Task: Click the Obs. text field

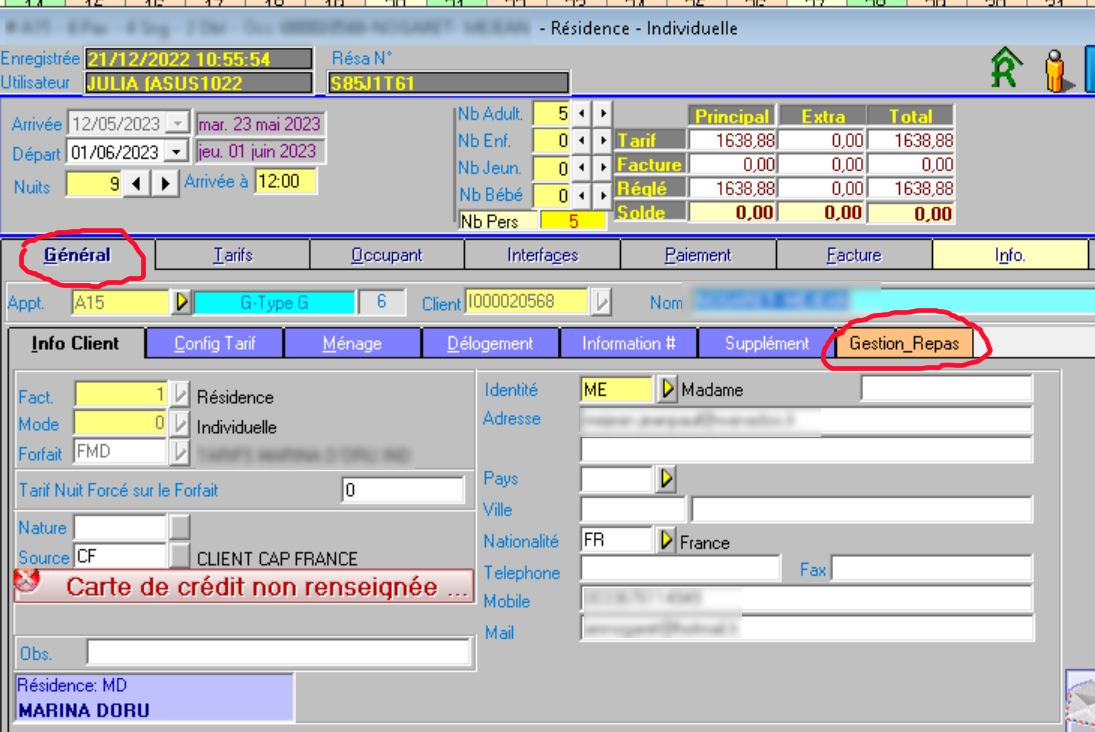Action: (278, 652)
